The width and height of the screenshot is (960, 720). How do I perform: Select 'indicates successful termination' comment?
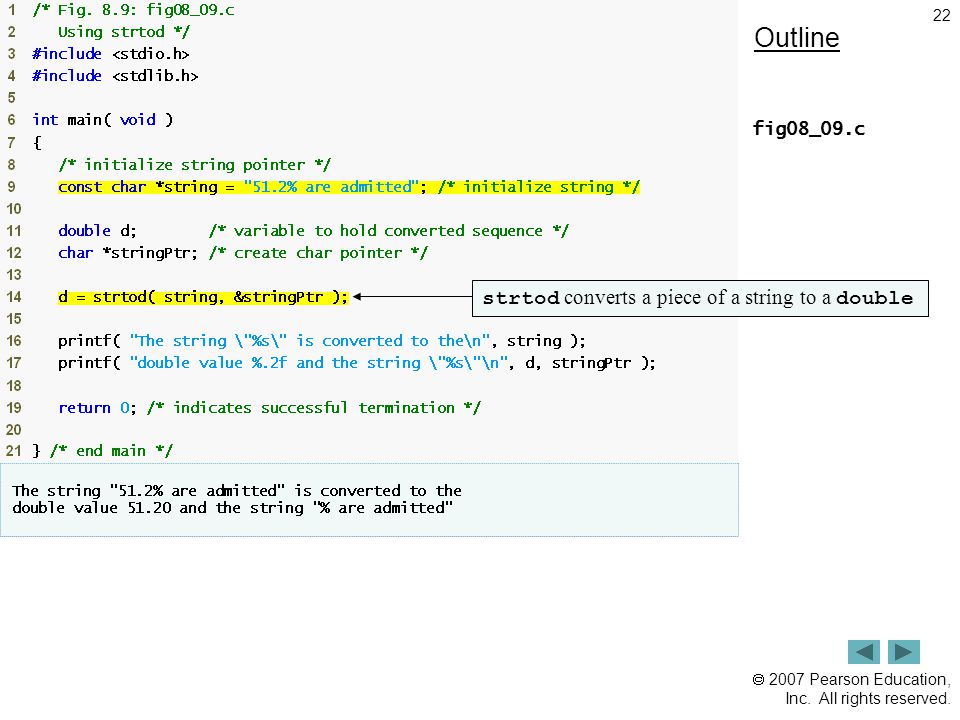[x=314, y=408]
